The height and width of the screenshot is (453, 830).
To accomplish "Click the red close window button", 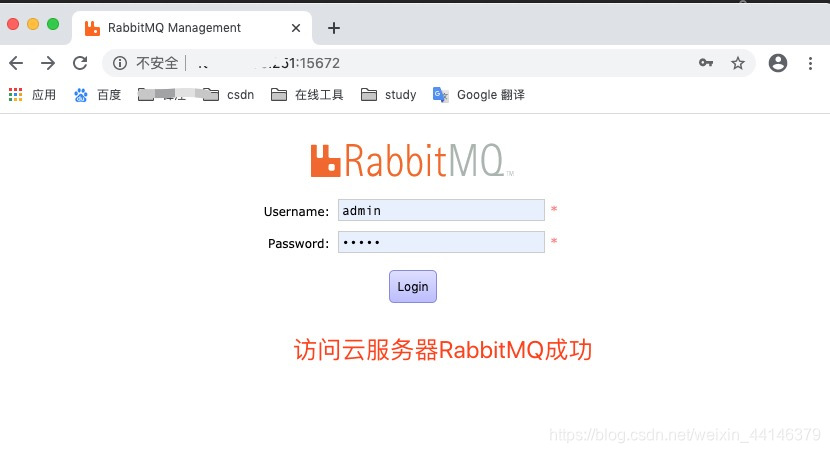I will (13, 24).
